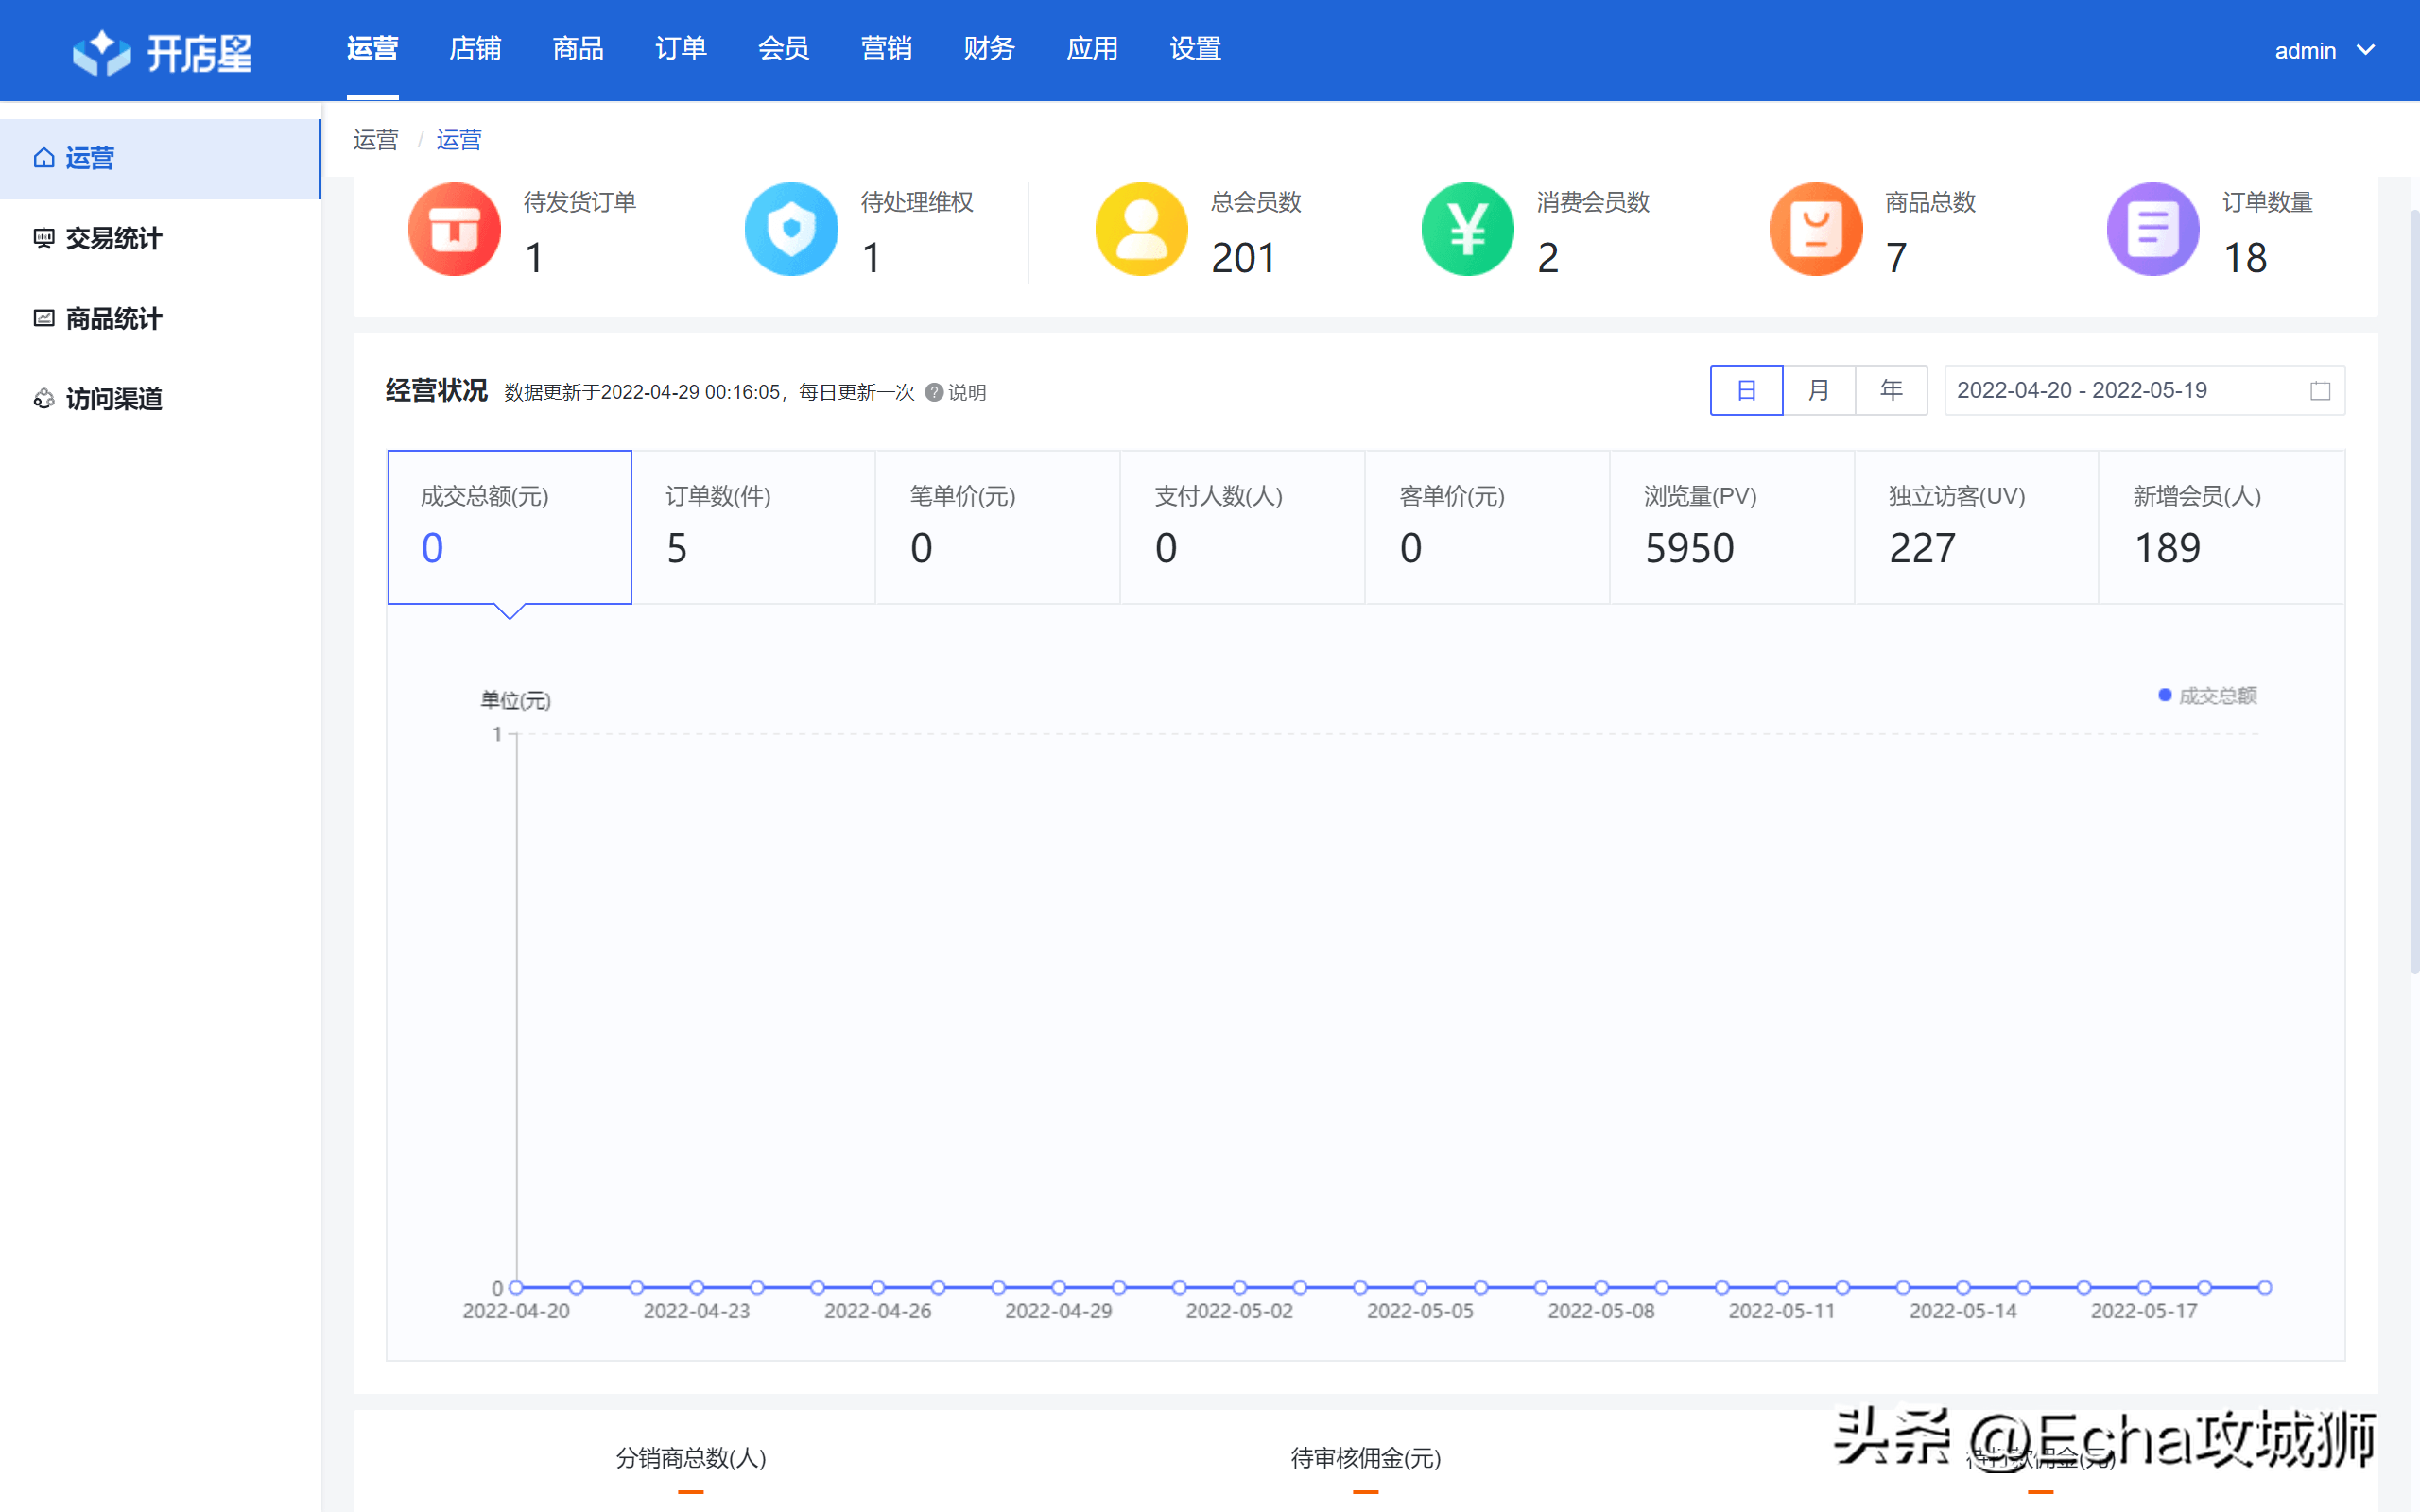Image resolution: width=2420 pixels, height=1512 pixels.
Task: Select 访问渠道 in the left sidebar
Action: [x=160, y=398]
